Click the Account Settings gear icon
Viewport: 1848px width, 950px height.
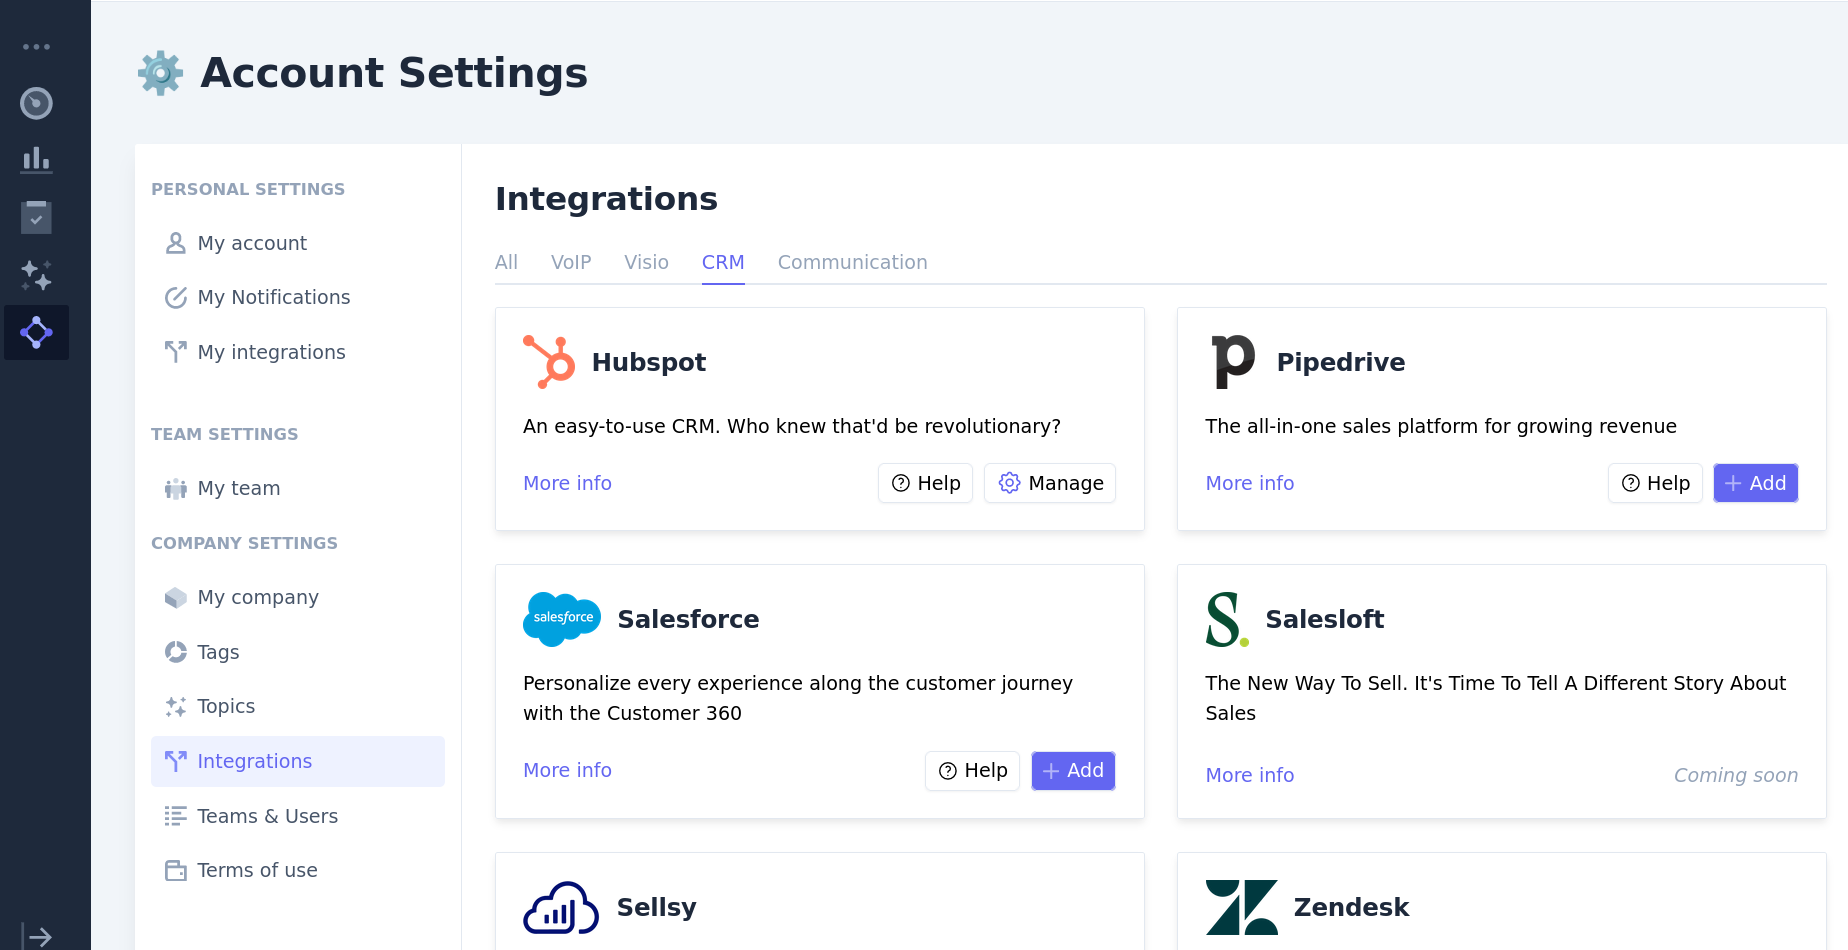click(160, 73)
